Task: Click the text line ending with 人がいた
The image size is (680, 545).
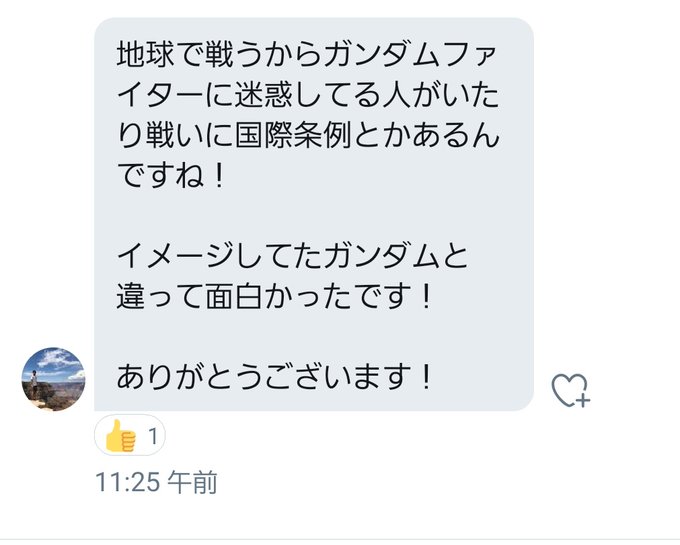Action: (308, 95)
